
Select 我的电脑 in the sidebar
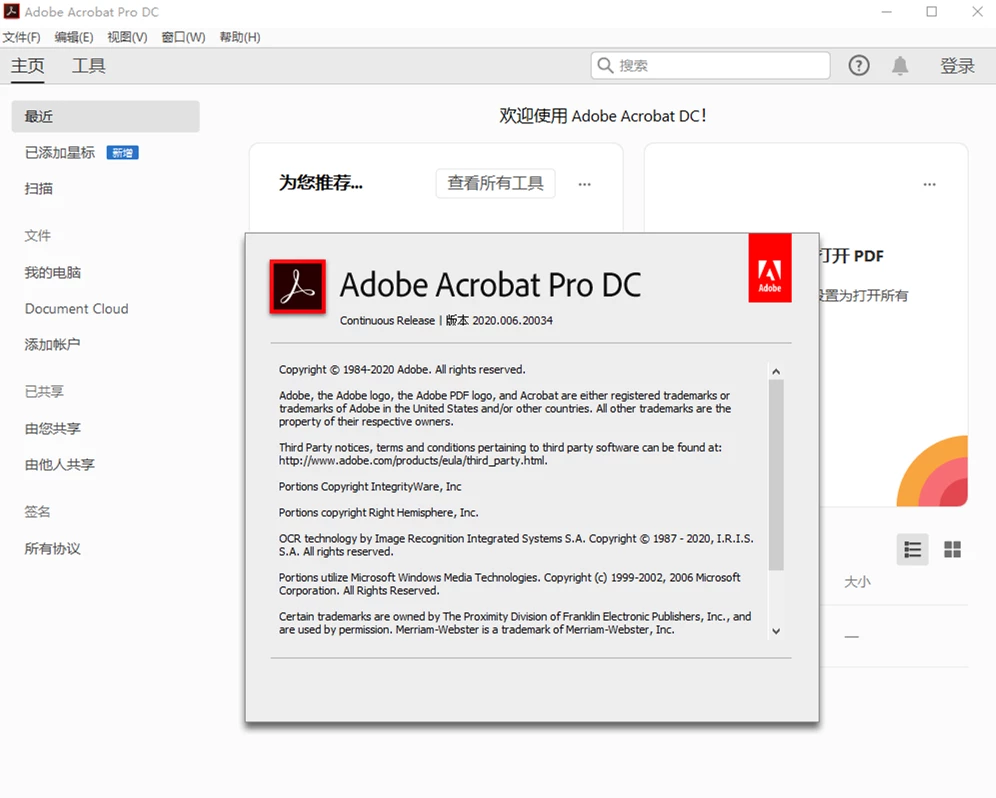53,273
